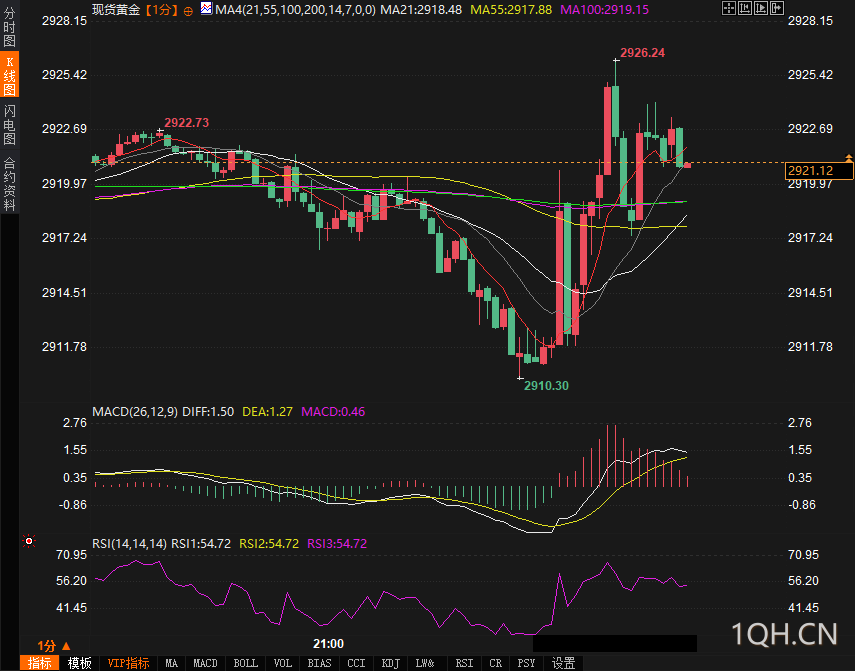
Task: Click the crosshair cursor icon at top right
Action: click(729, 8)
